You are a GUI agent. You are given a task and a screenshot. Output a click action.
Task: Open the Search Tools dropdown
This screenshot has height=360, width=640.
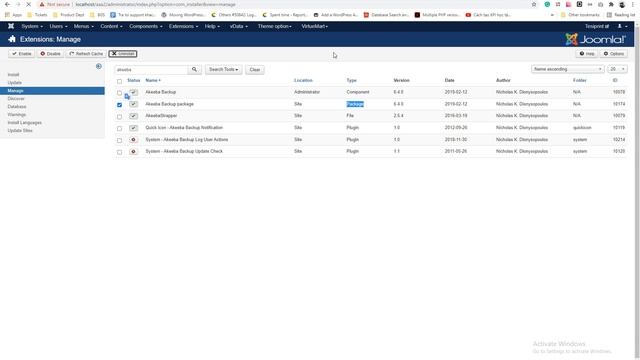click(x=223, y=69)
